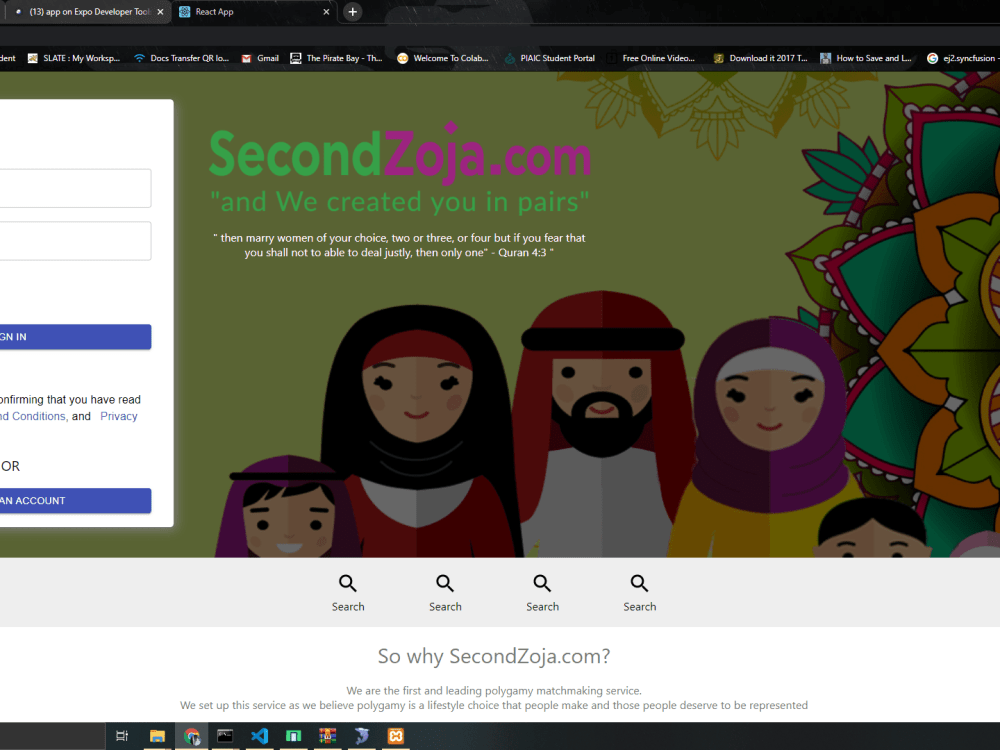Viewport: 1000px width, 750px height.
Task: Click the fourth Search magnifier icon
Action: coord(640,583)
